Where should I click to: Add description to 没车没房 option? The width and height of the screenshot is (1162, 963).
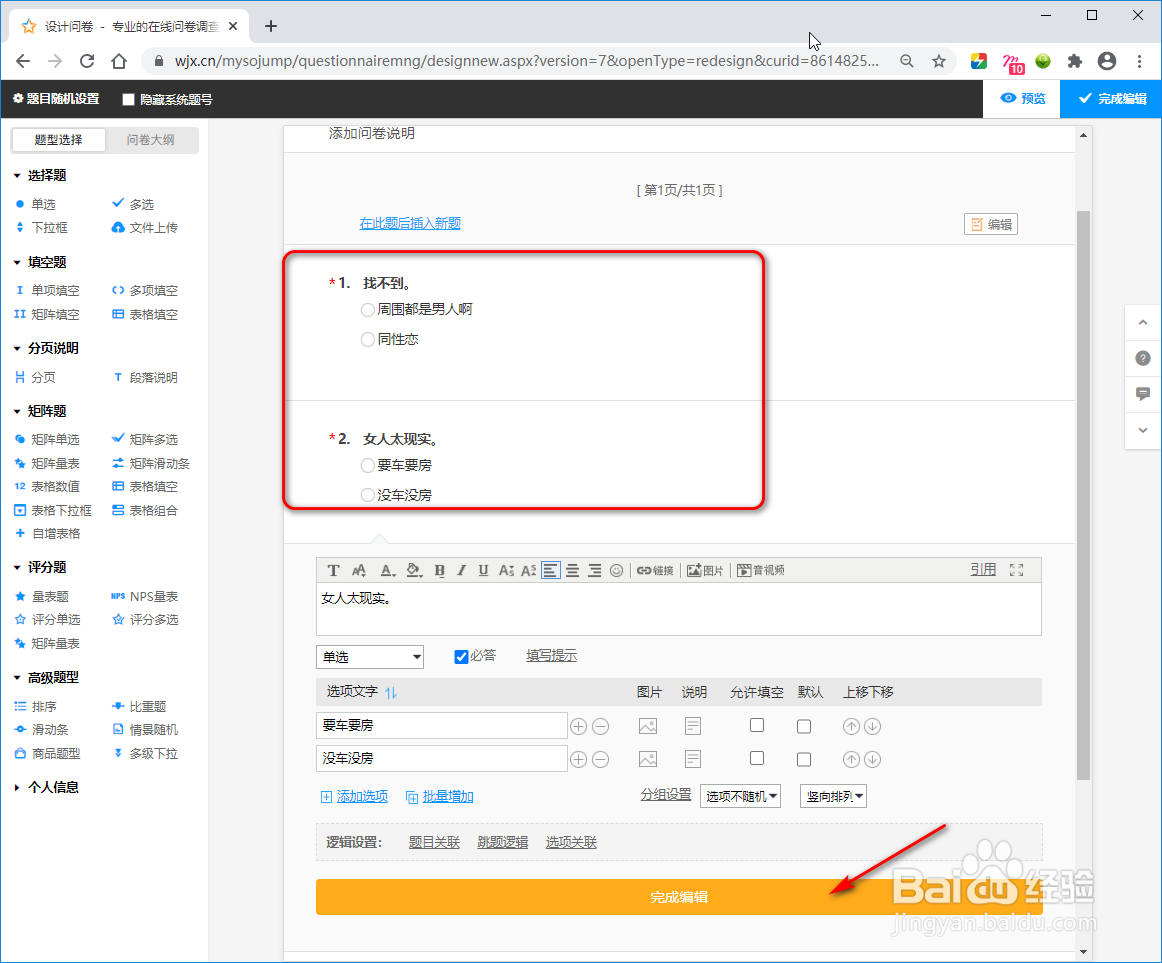point(693,759)
